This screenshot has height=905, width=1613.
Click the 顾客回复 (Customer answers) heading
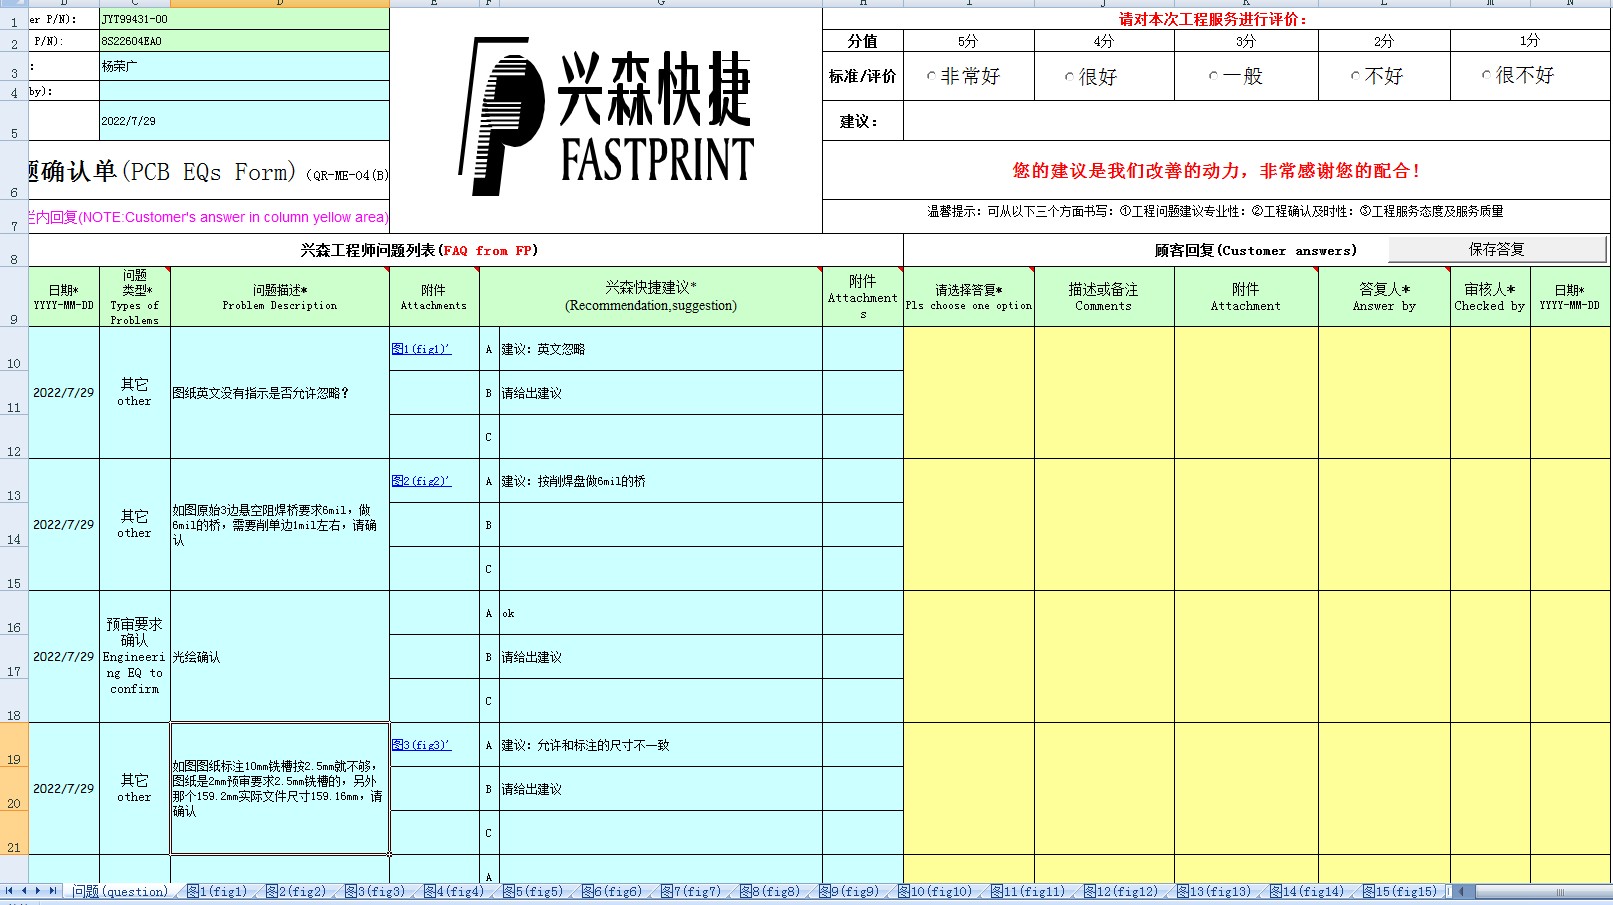1255,250
